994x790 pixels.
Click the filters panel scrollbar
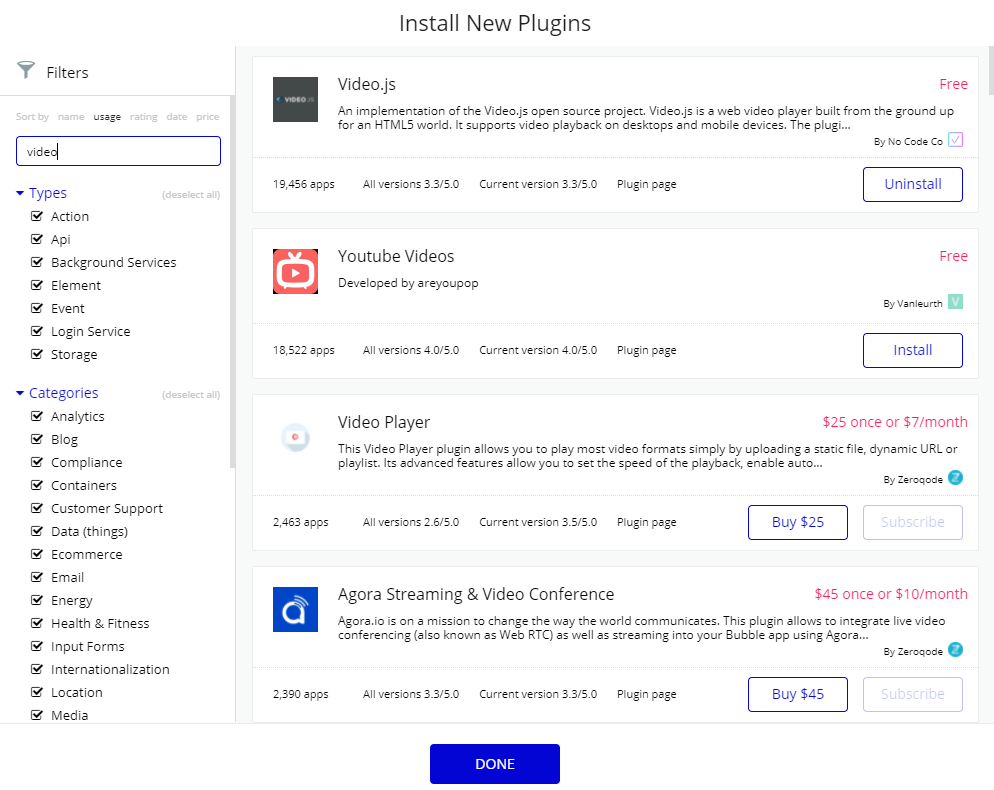(x=232, y=282)
